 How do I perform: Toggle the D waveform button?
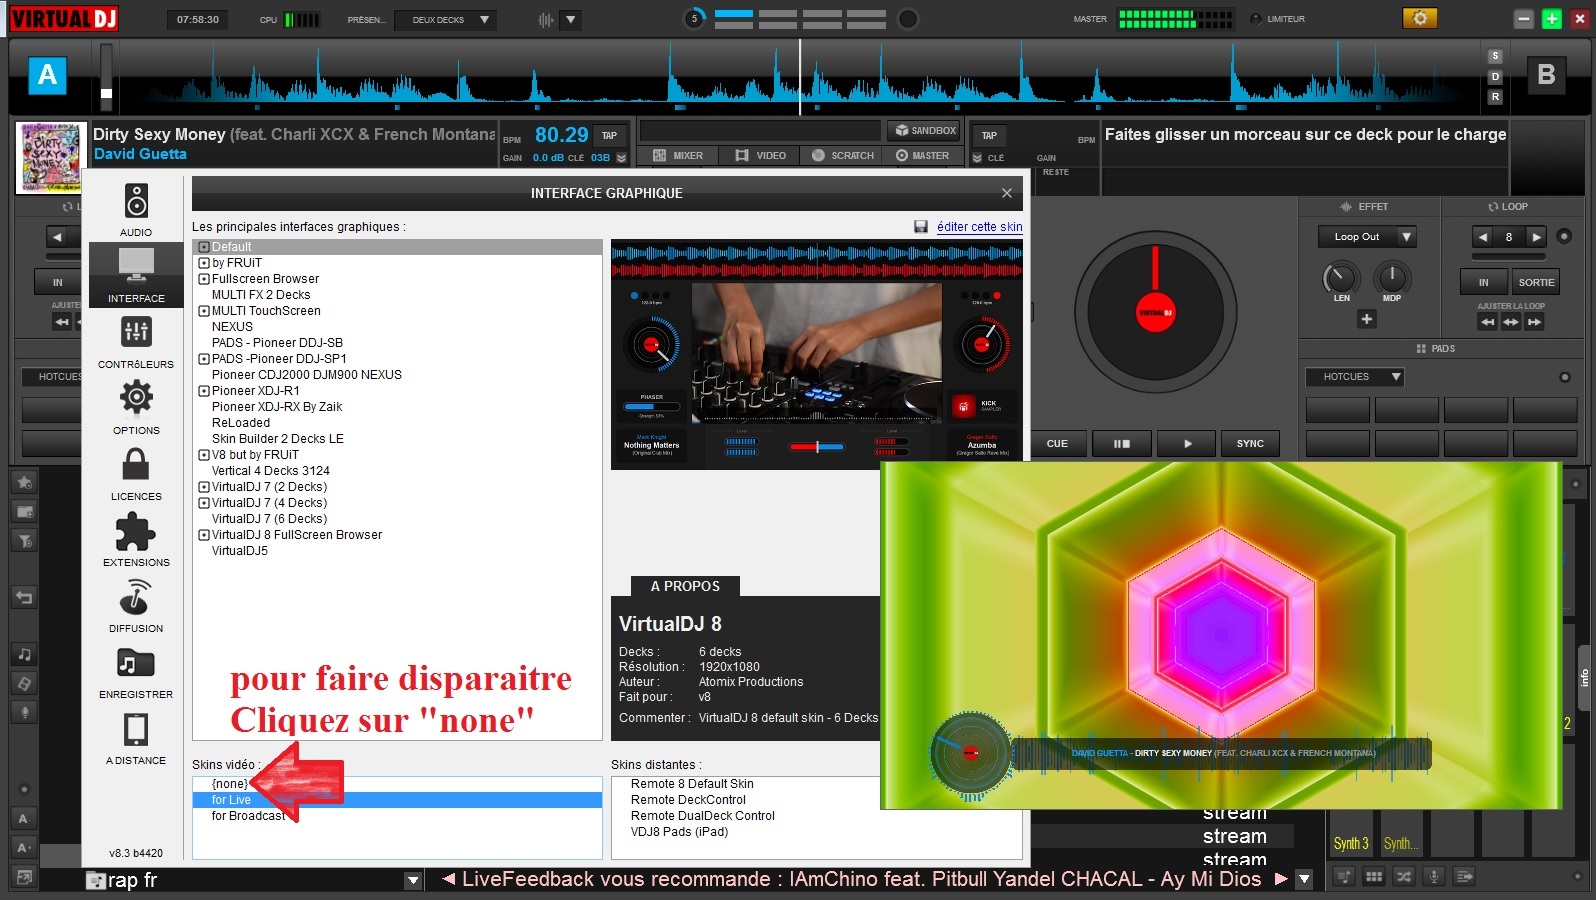1495,77
